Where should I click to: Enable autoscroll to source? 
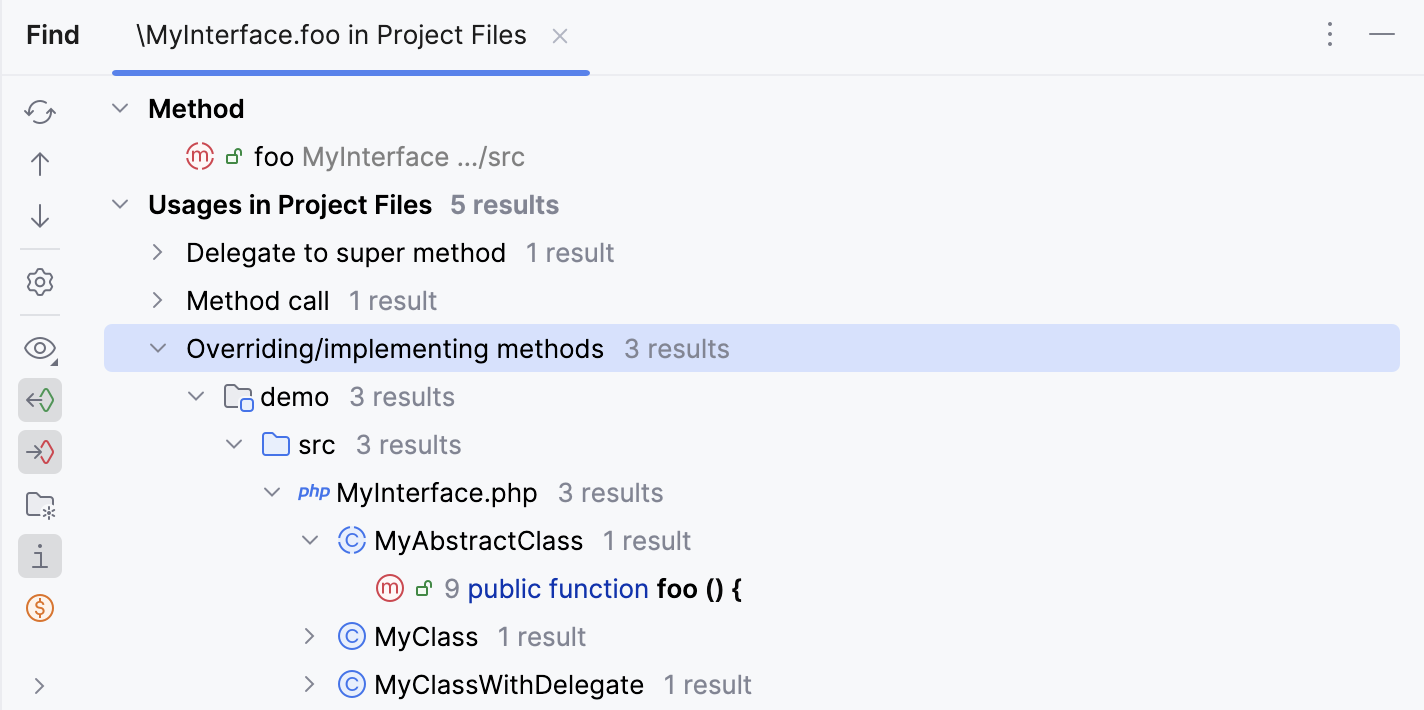(x=39, y=400)
